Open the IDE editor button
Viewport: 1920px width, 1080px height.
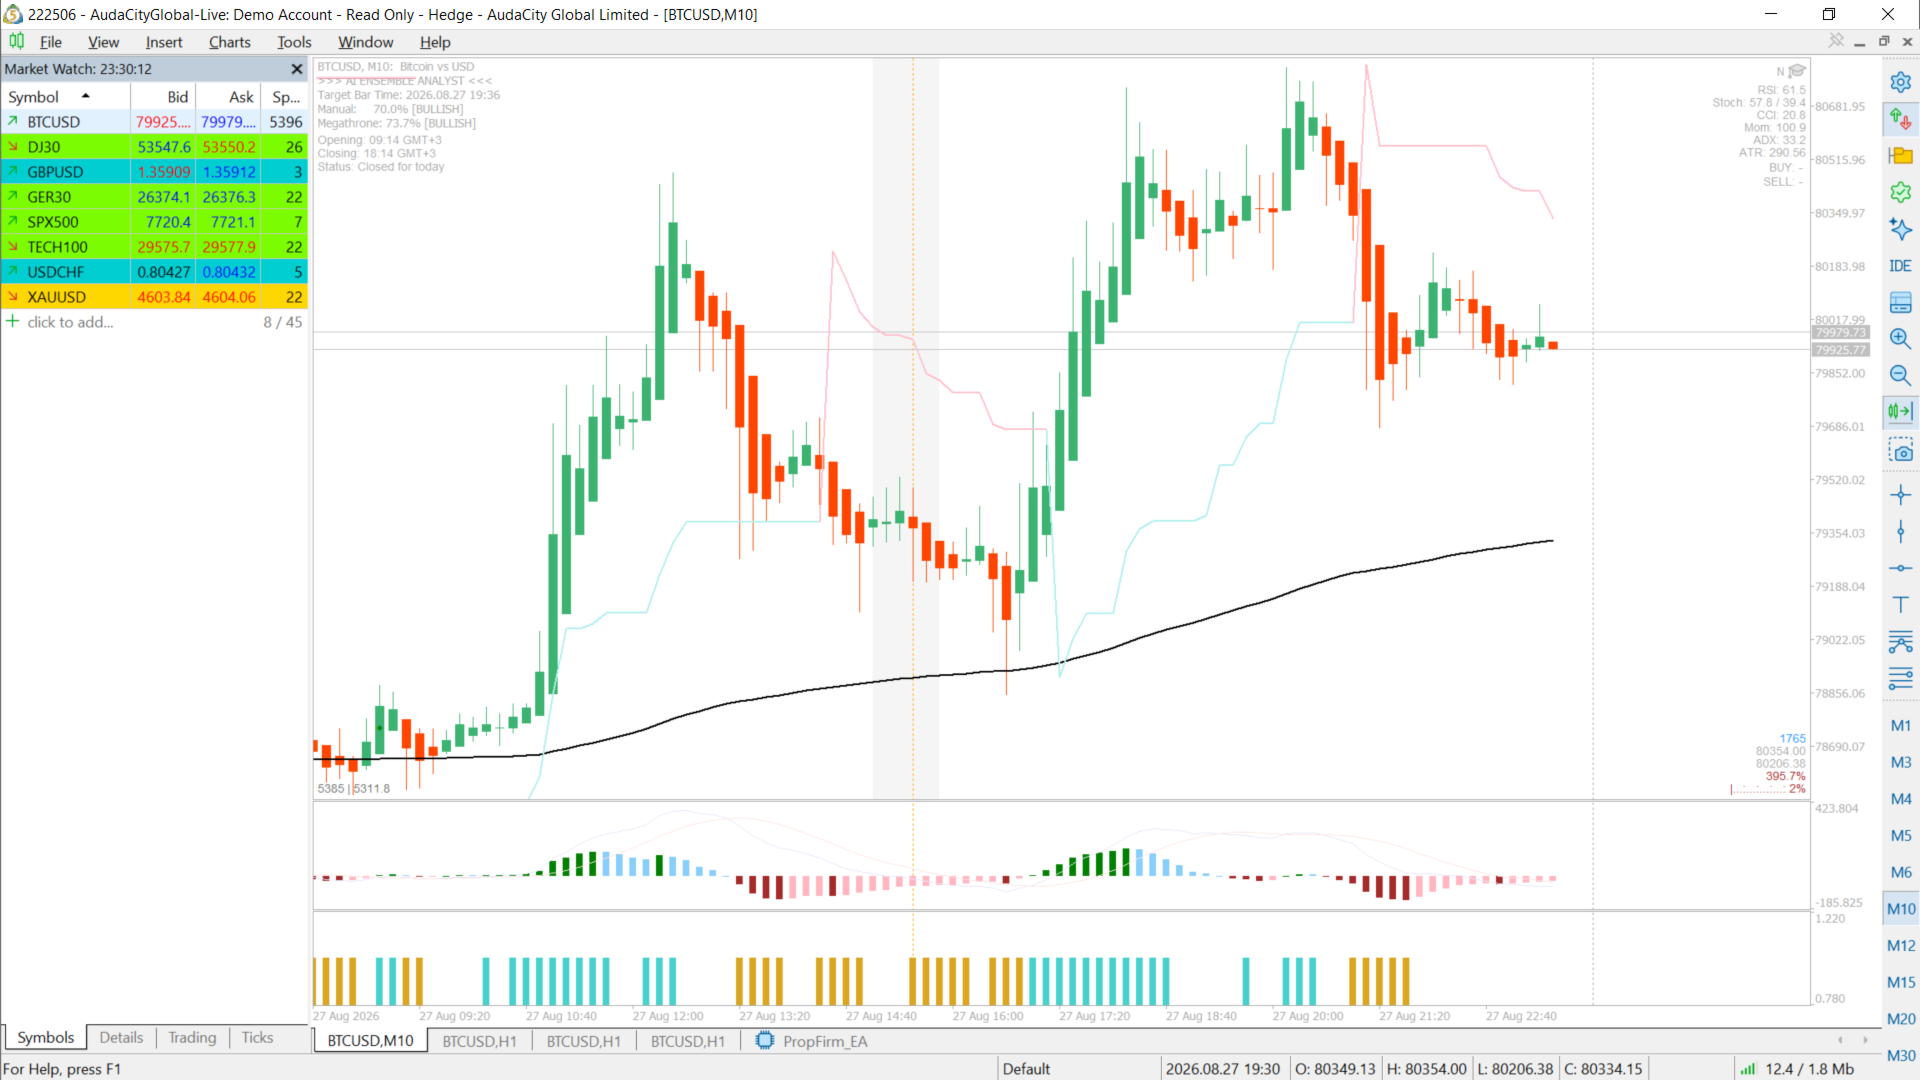click(1900, 265)
